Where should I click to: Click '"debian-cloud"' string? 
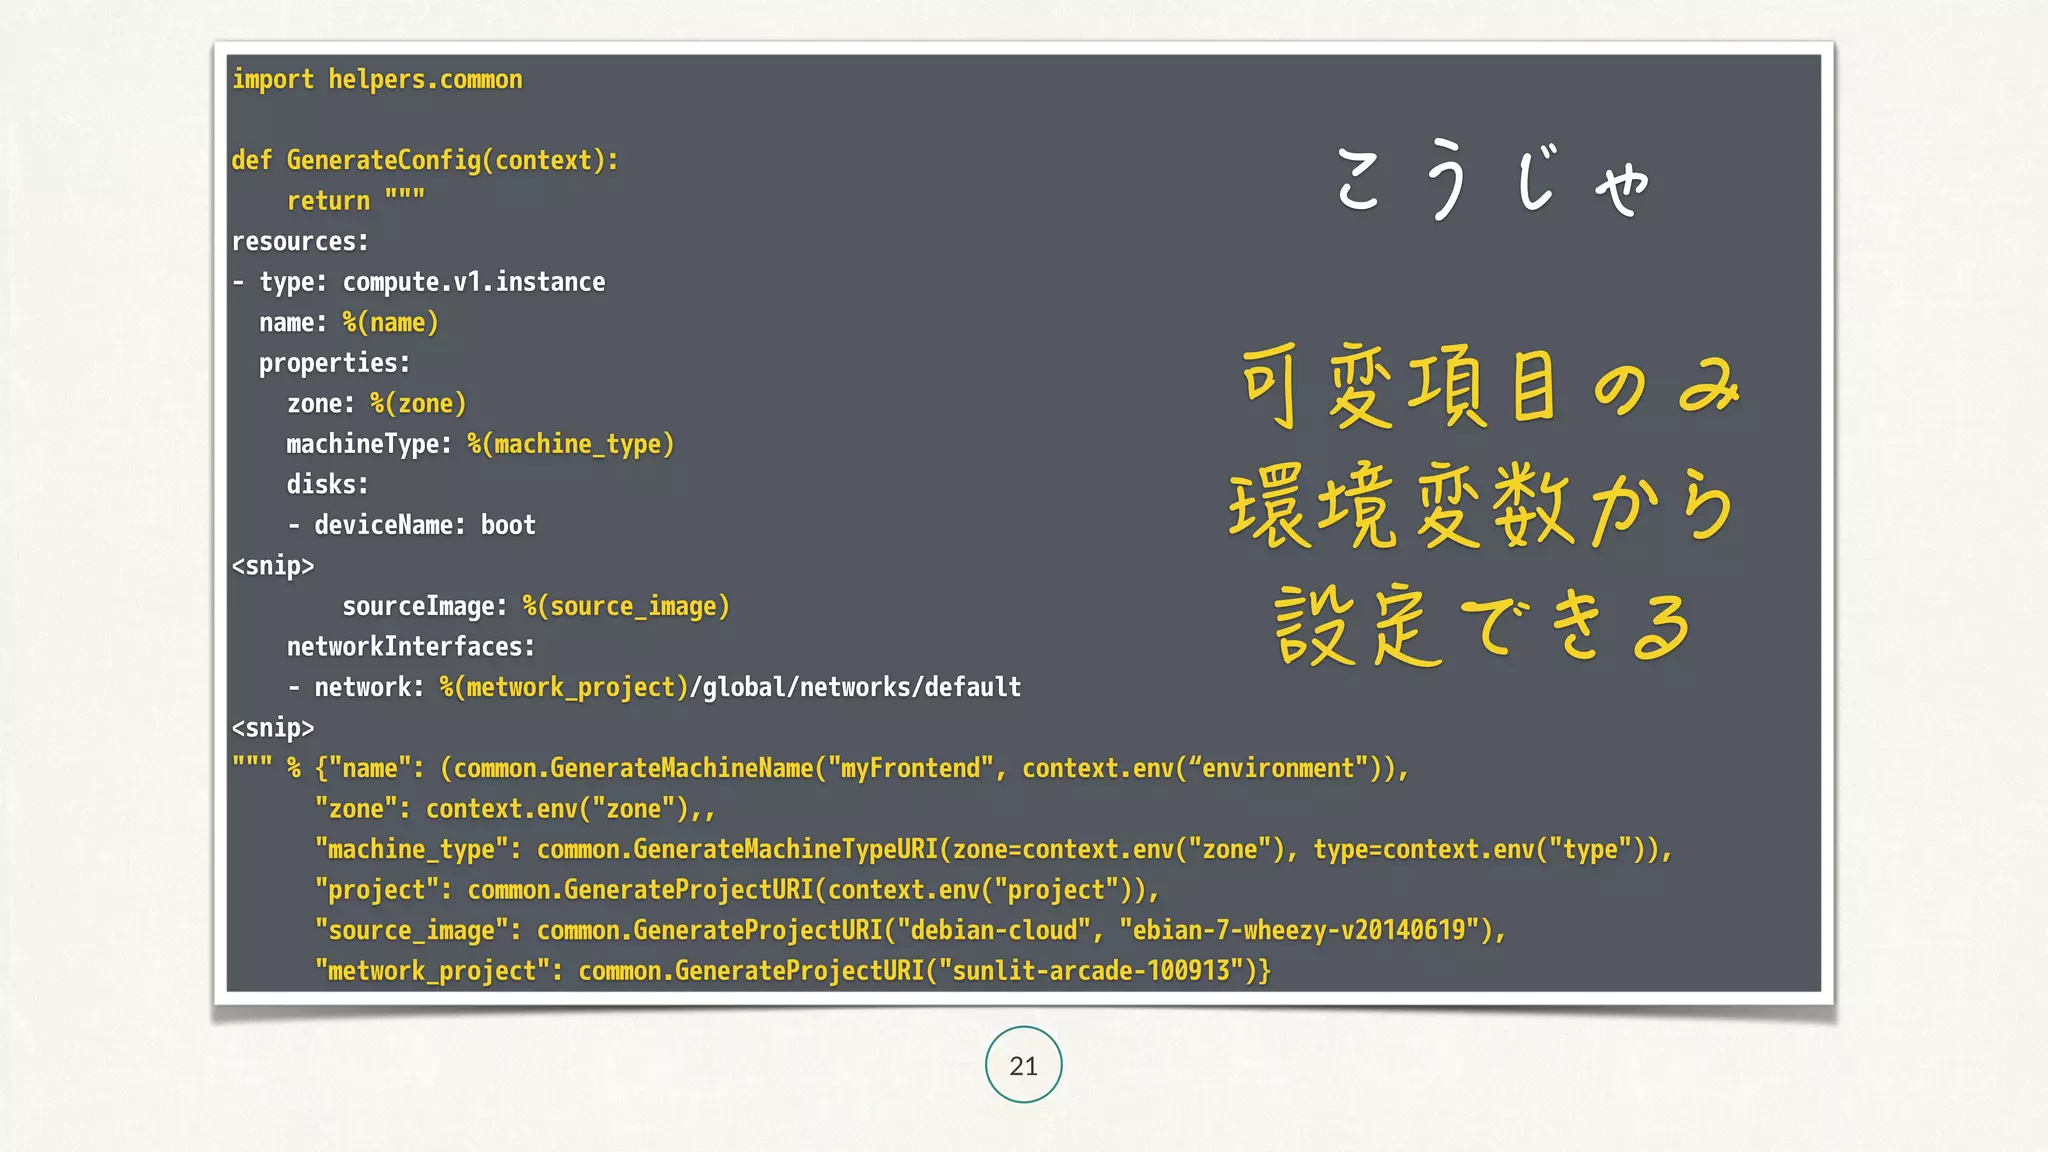994,930
